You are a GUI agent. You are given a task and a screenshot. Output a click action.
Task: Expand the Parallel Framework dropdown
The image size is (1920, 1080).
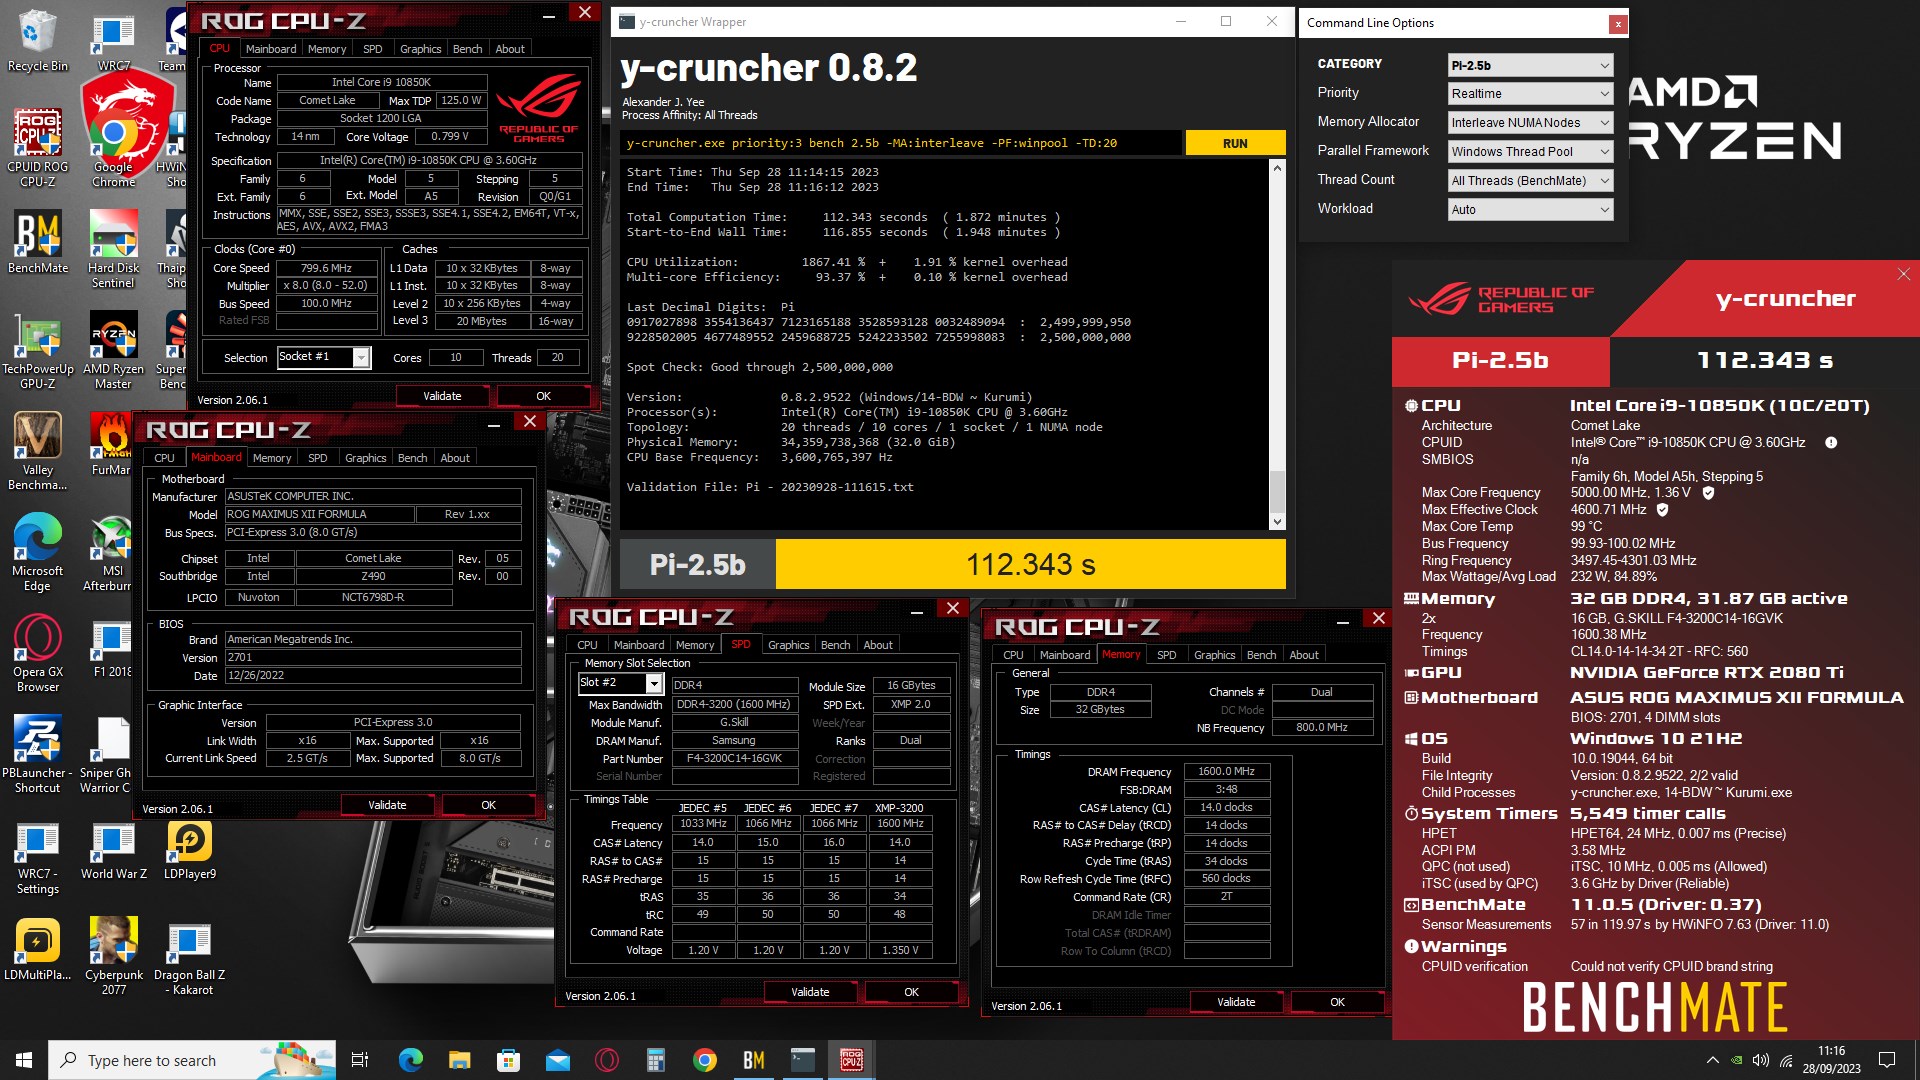pos(1530,152)
